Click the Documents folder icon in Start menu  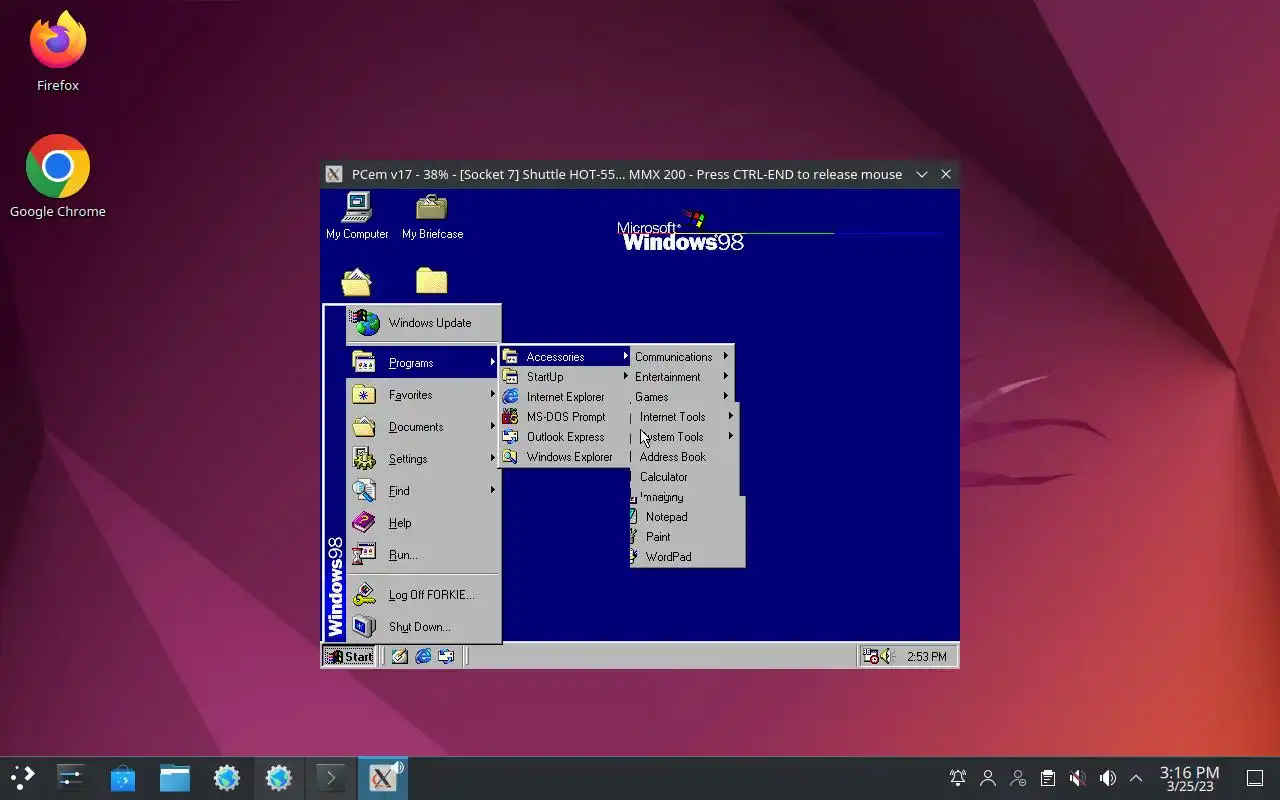point(364,427)
